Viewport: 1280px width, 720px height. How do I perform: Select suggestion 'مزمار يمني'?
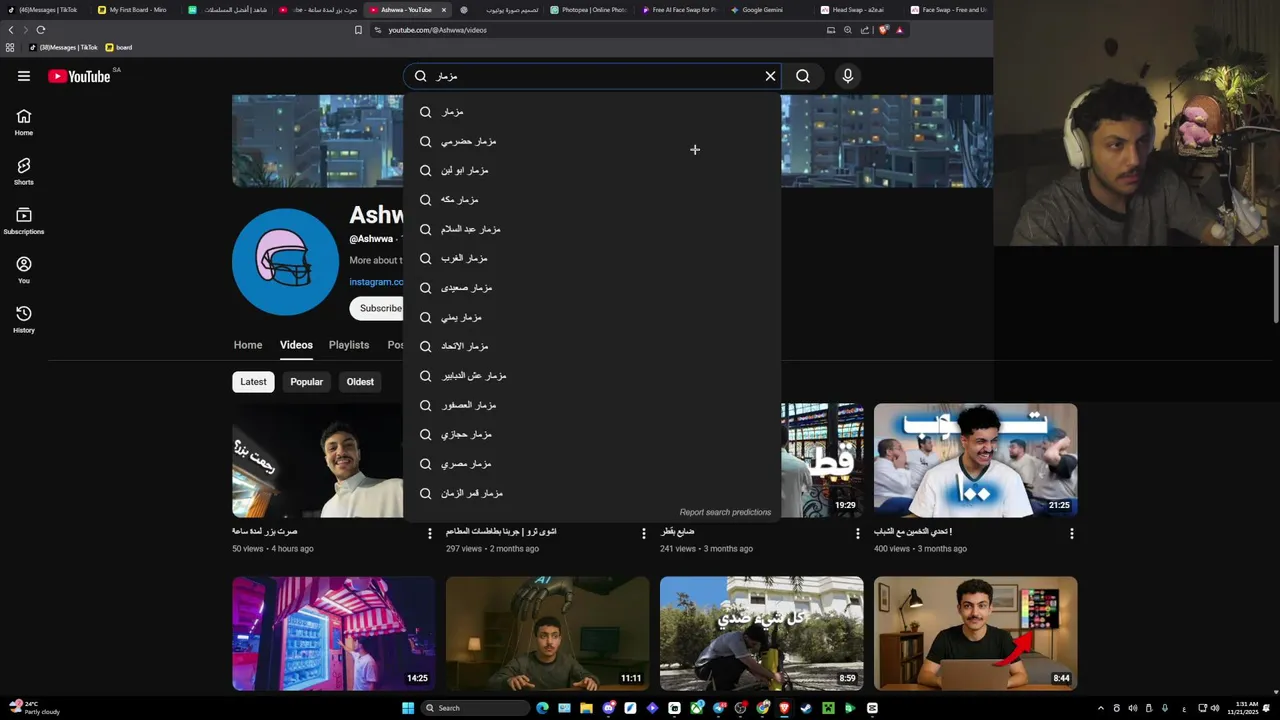[x=592, y=317]
